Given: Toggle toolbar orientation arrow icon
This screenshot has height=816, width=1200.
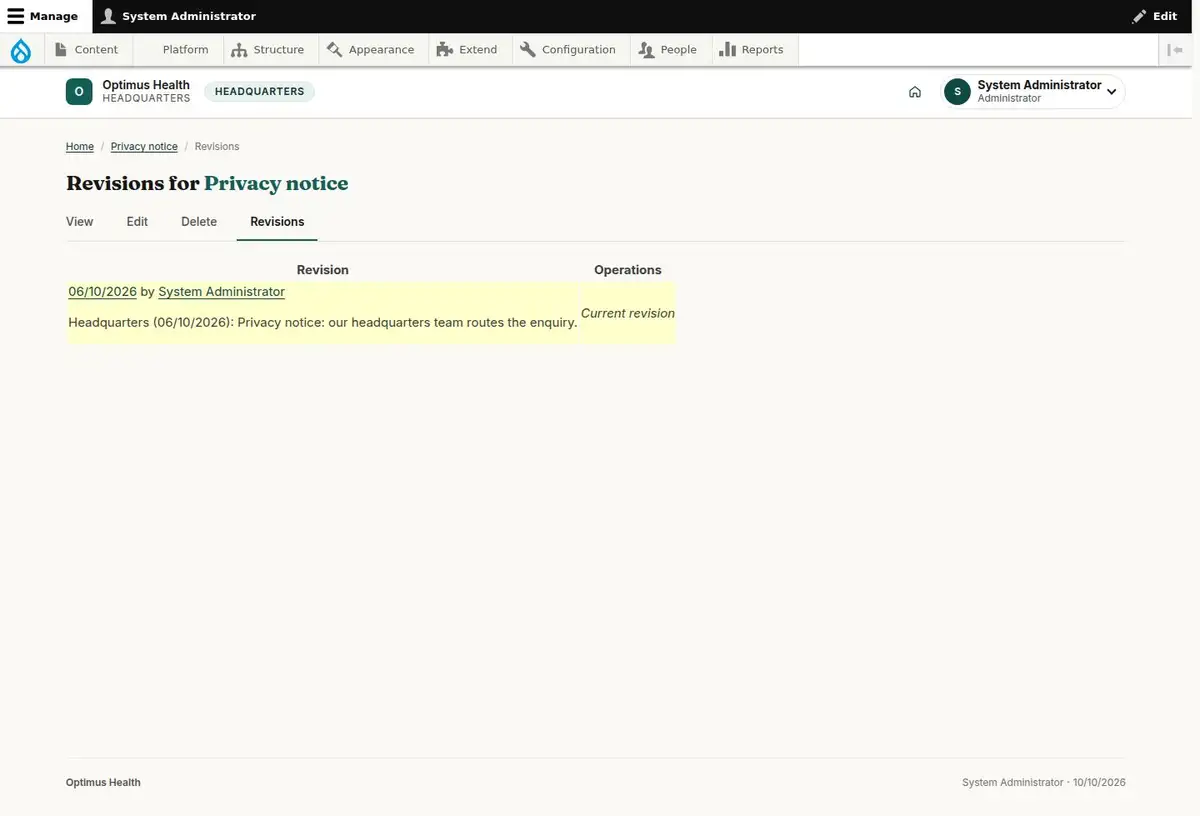Looking at the screenshot, I should point(1176,50).
